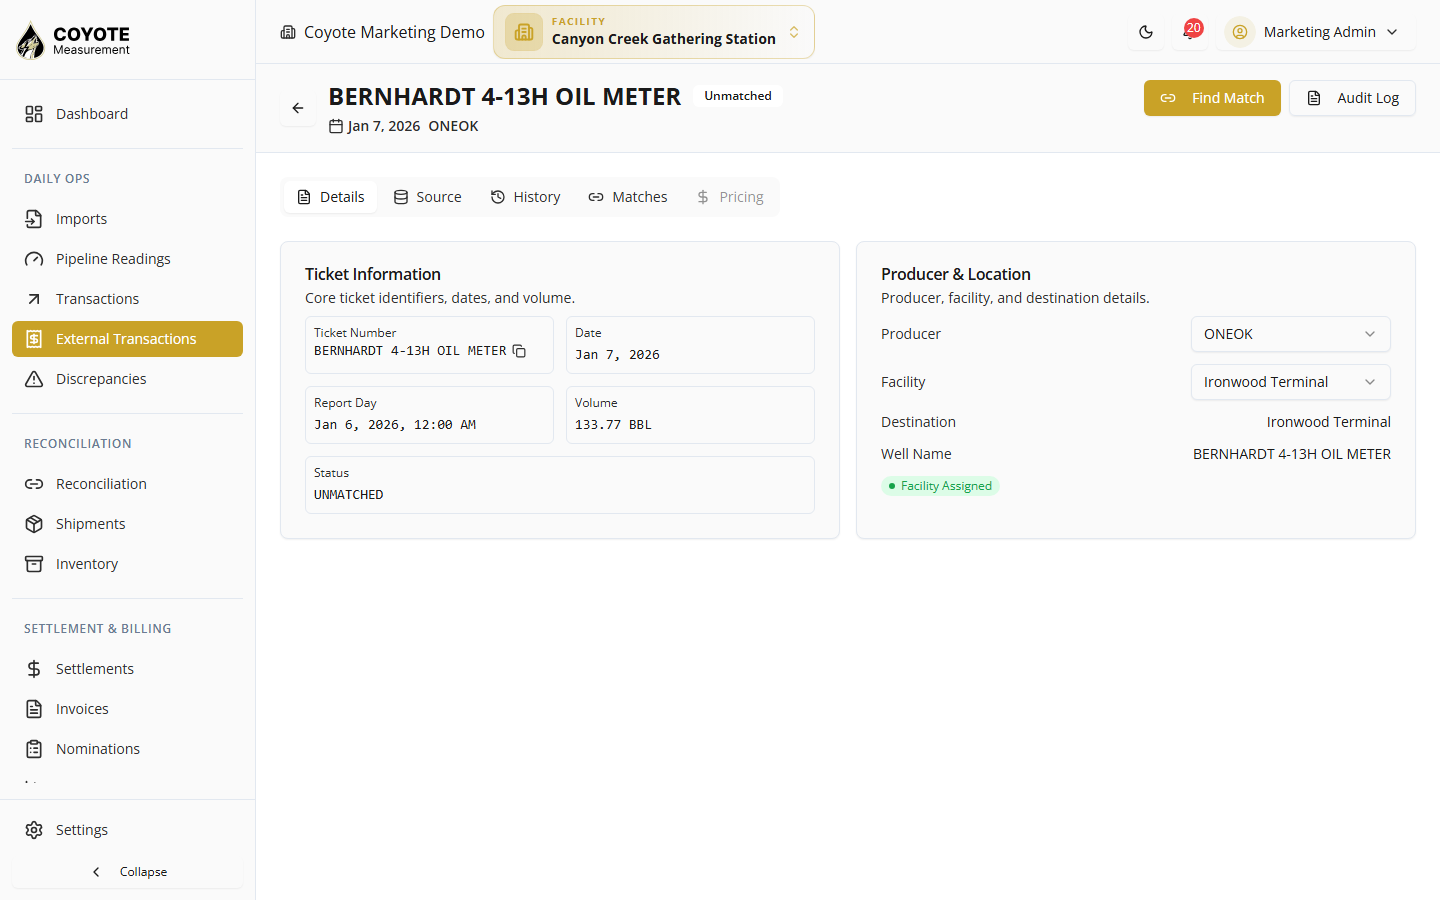Open Inventory from the sidebar
Image resolution: width=1440 pixels, height=900 pixels.
(127, 564)
